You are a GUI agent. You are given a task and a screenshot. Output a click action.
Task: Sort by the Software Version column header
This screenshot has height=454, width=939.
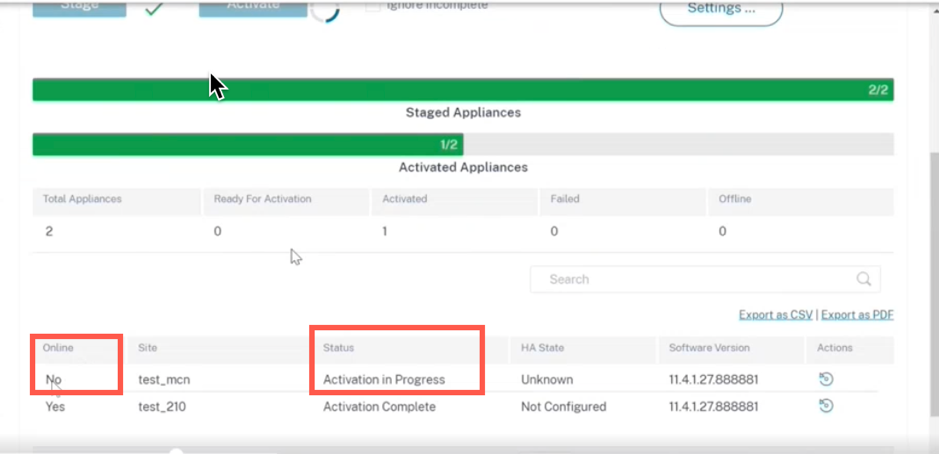pos(709,347)
